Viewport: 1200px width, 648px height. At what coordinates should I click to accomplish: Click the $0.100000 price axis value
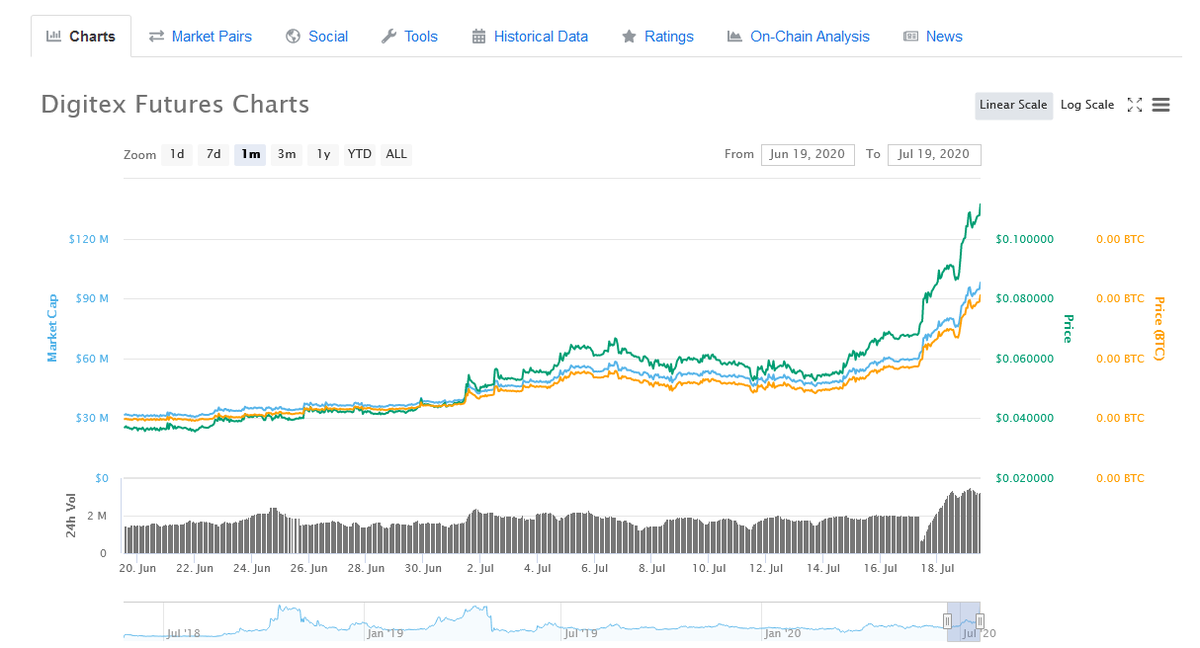tap(1025, 239)
